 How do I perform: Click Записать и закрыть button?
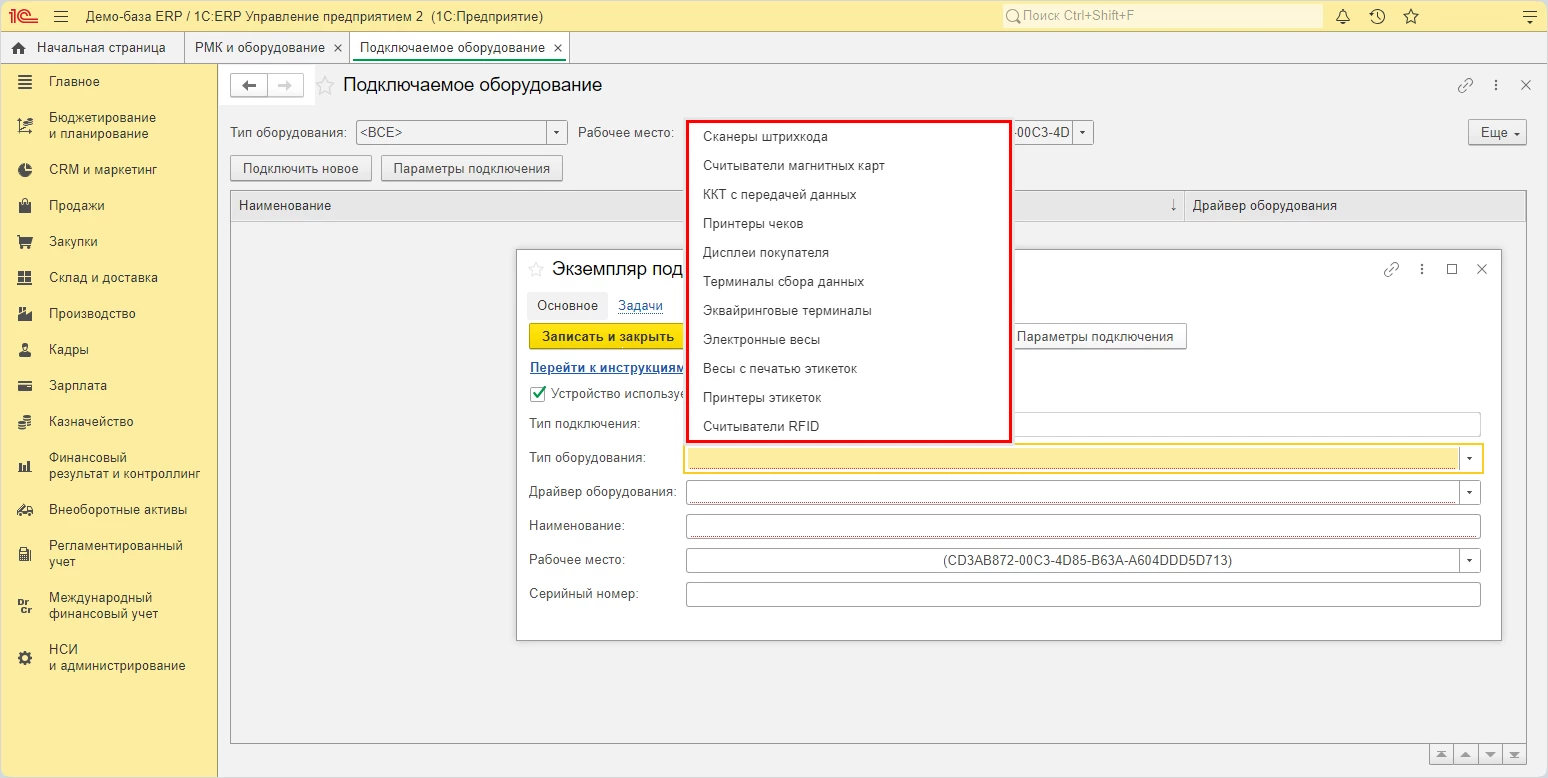point(607,336)
